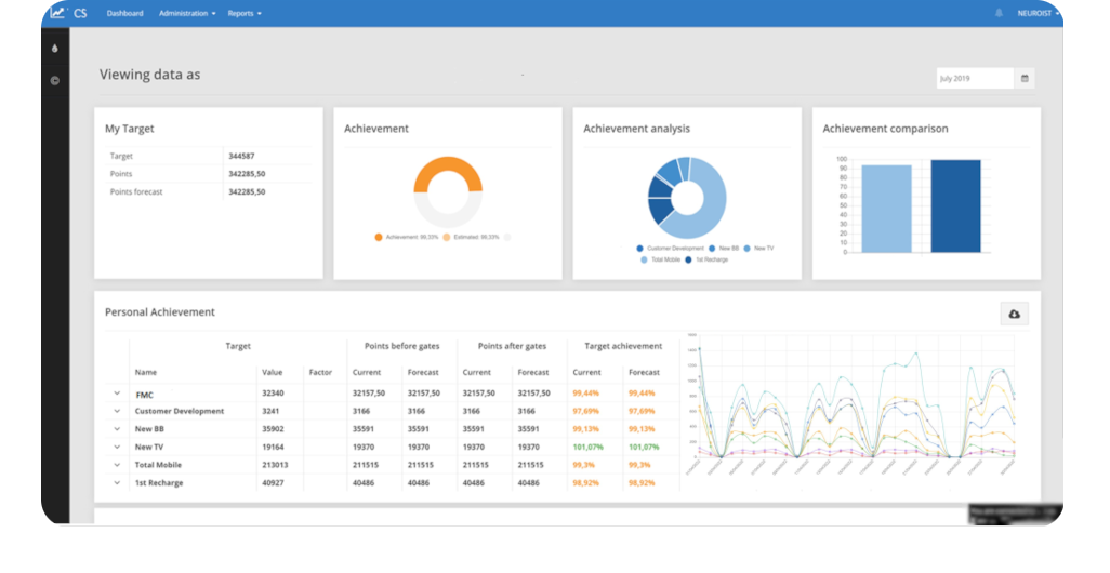Click the dark blue bar in Achievement comparison
This screenshot has height=573, width=1110.
point(955,206)
